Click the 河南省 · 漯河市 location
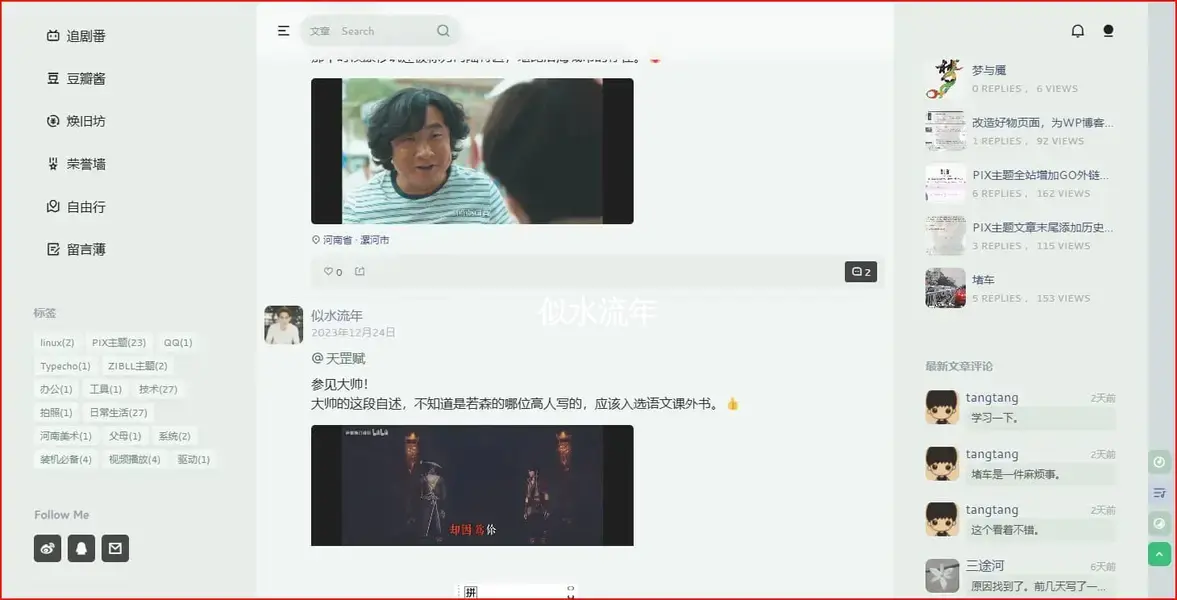The width and height of the screenshot is (1177, 600). 351,240
